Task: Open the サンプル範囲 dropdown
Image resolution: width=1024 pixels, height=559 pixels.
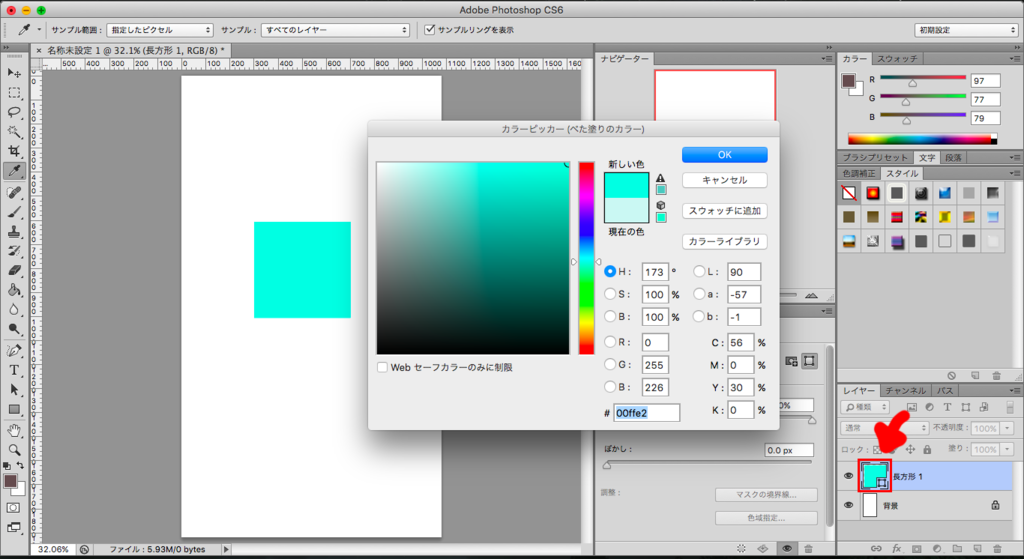Action: (160, 30)
